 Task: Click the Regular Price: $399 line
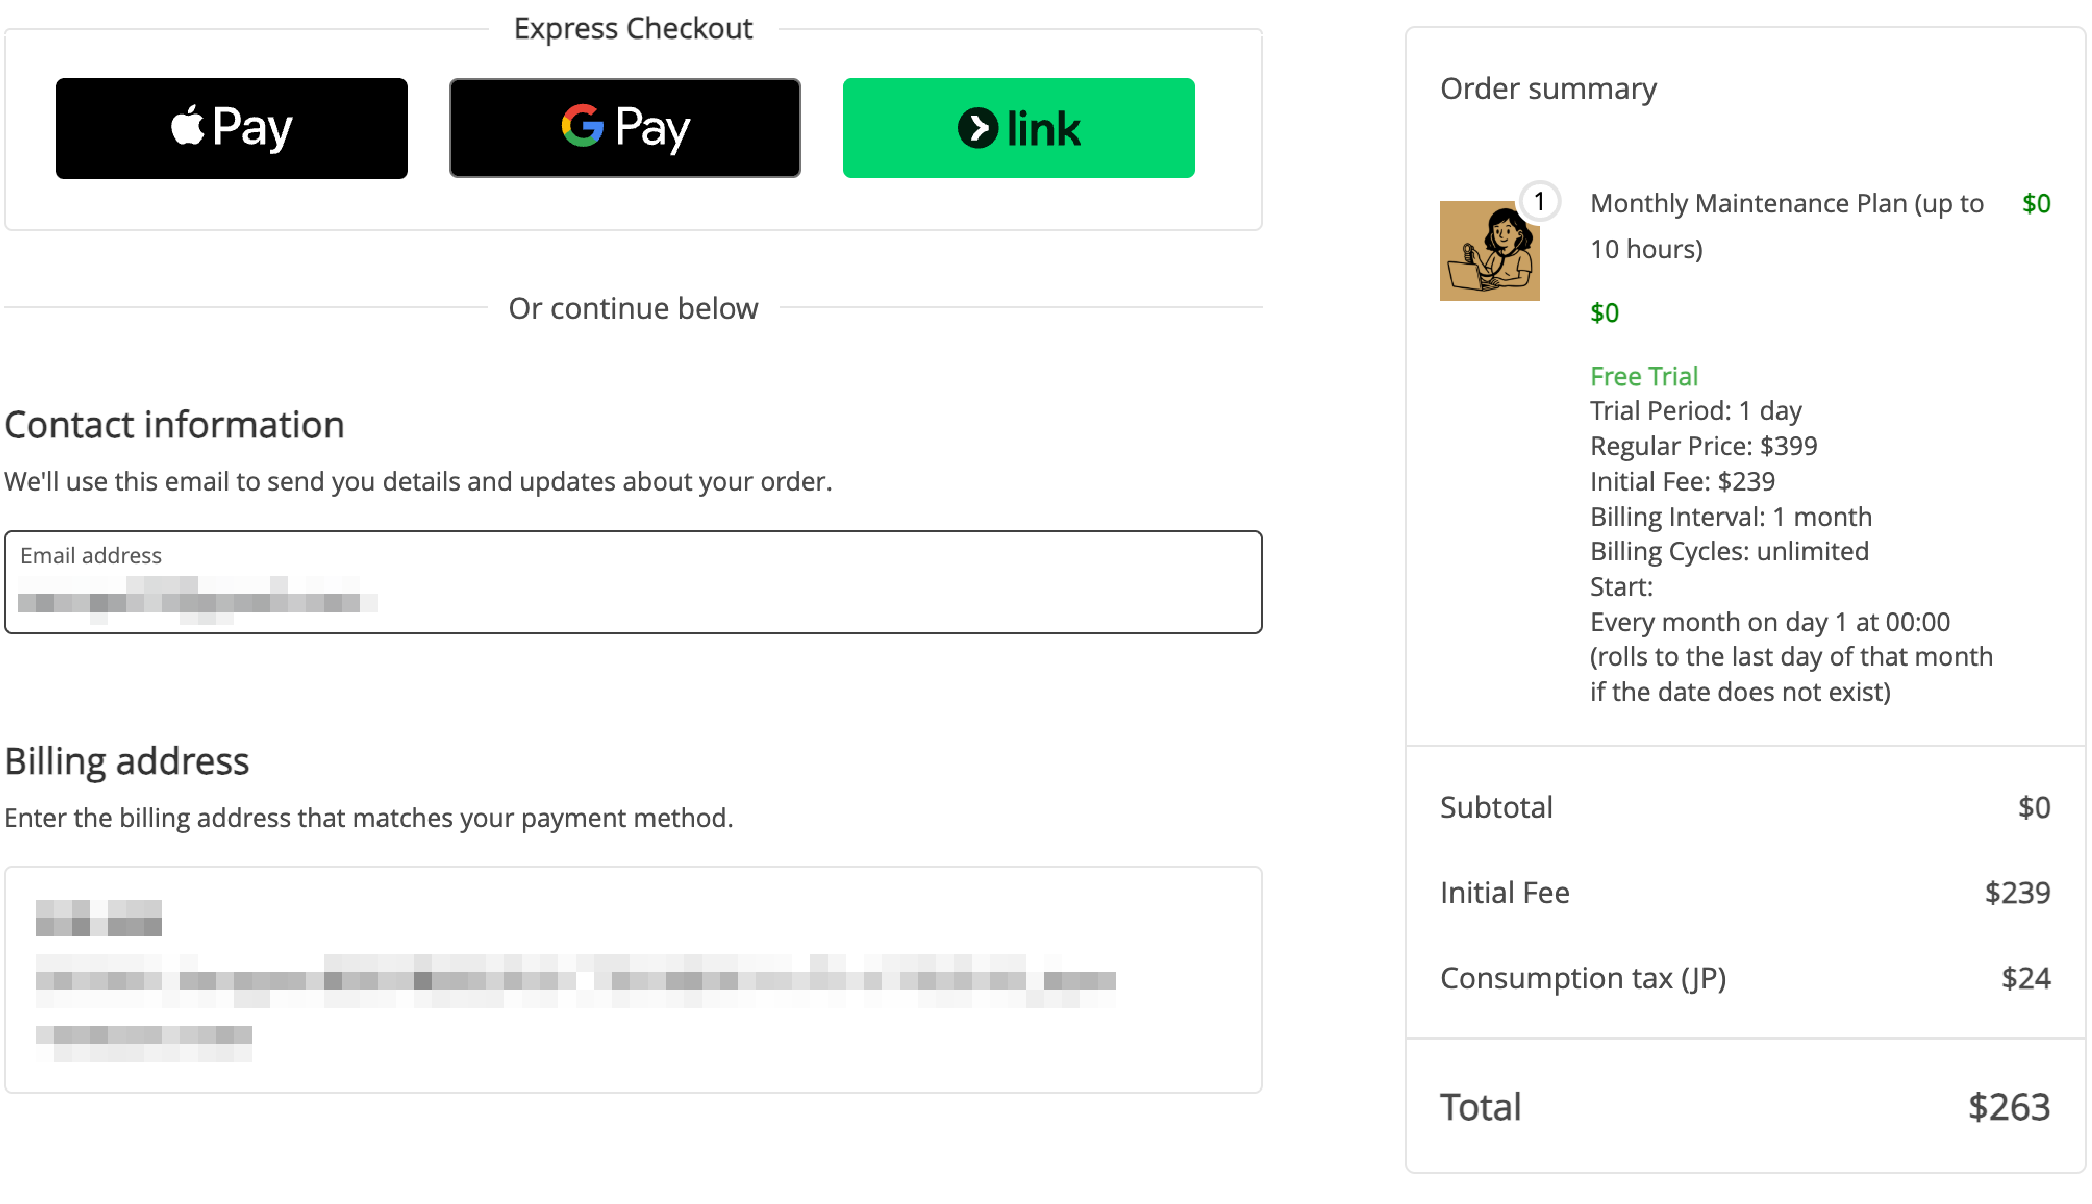click(x=1703, y=446)
